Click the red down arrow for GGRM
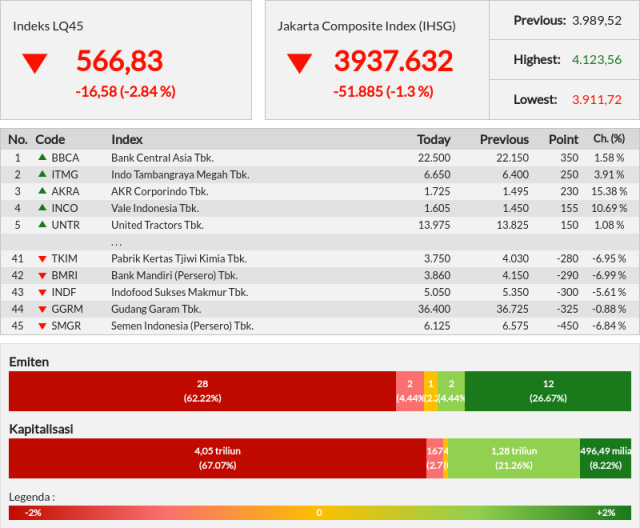The height and width of the screenshot is (528, 640). pyautogui.click(x=42, y=309)
